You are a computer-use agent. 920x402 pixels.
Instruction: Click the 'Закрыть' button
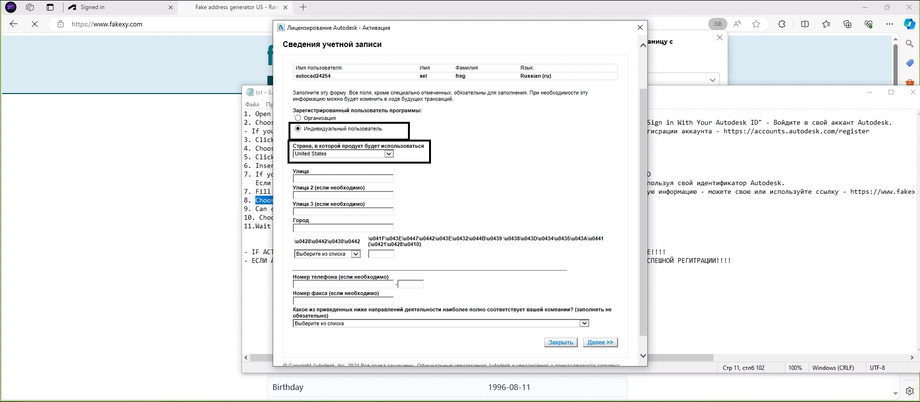click(x=561, y=342)
